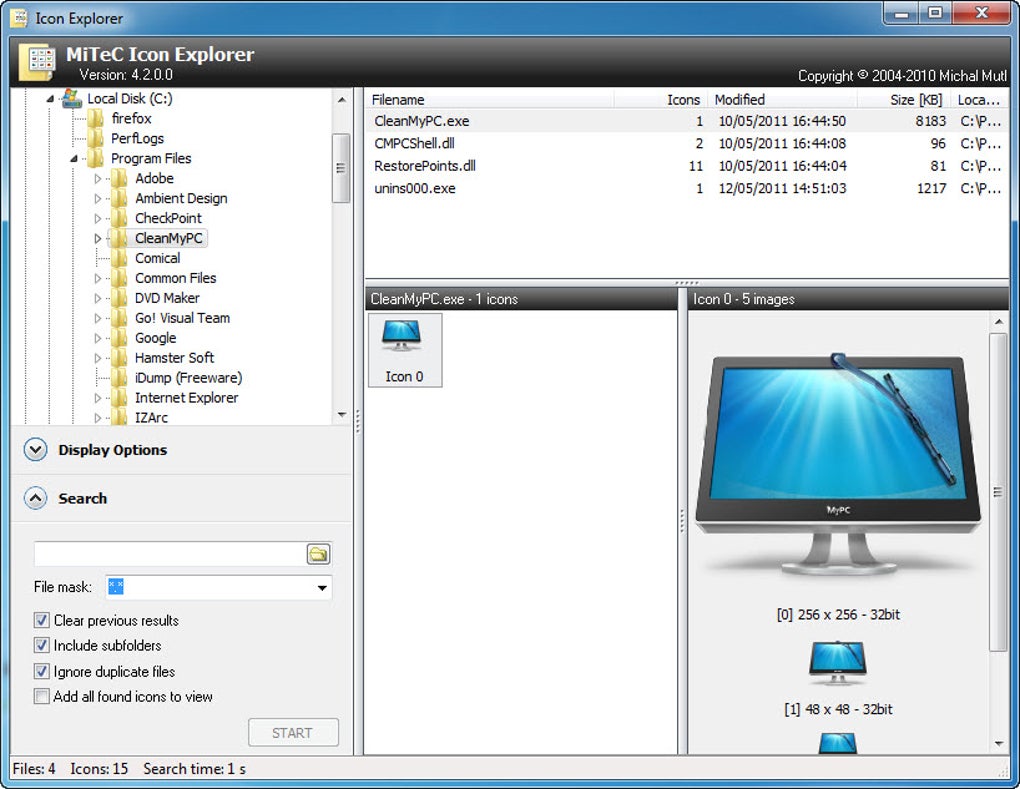Expand the Display Options section

pos(36,450)
